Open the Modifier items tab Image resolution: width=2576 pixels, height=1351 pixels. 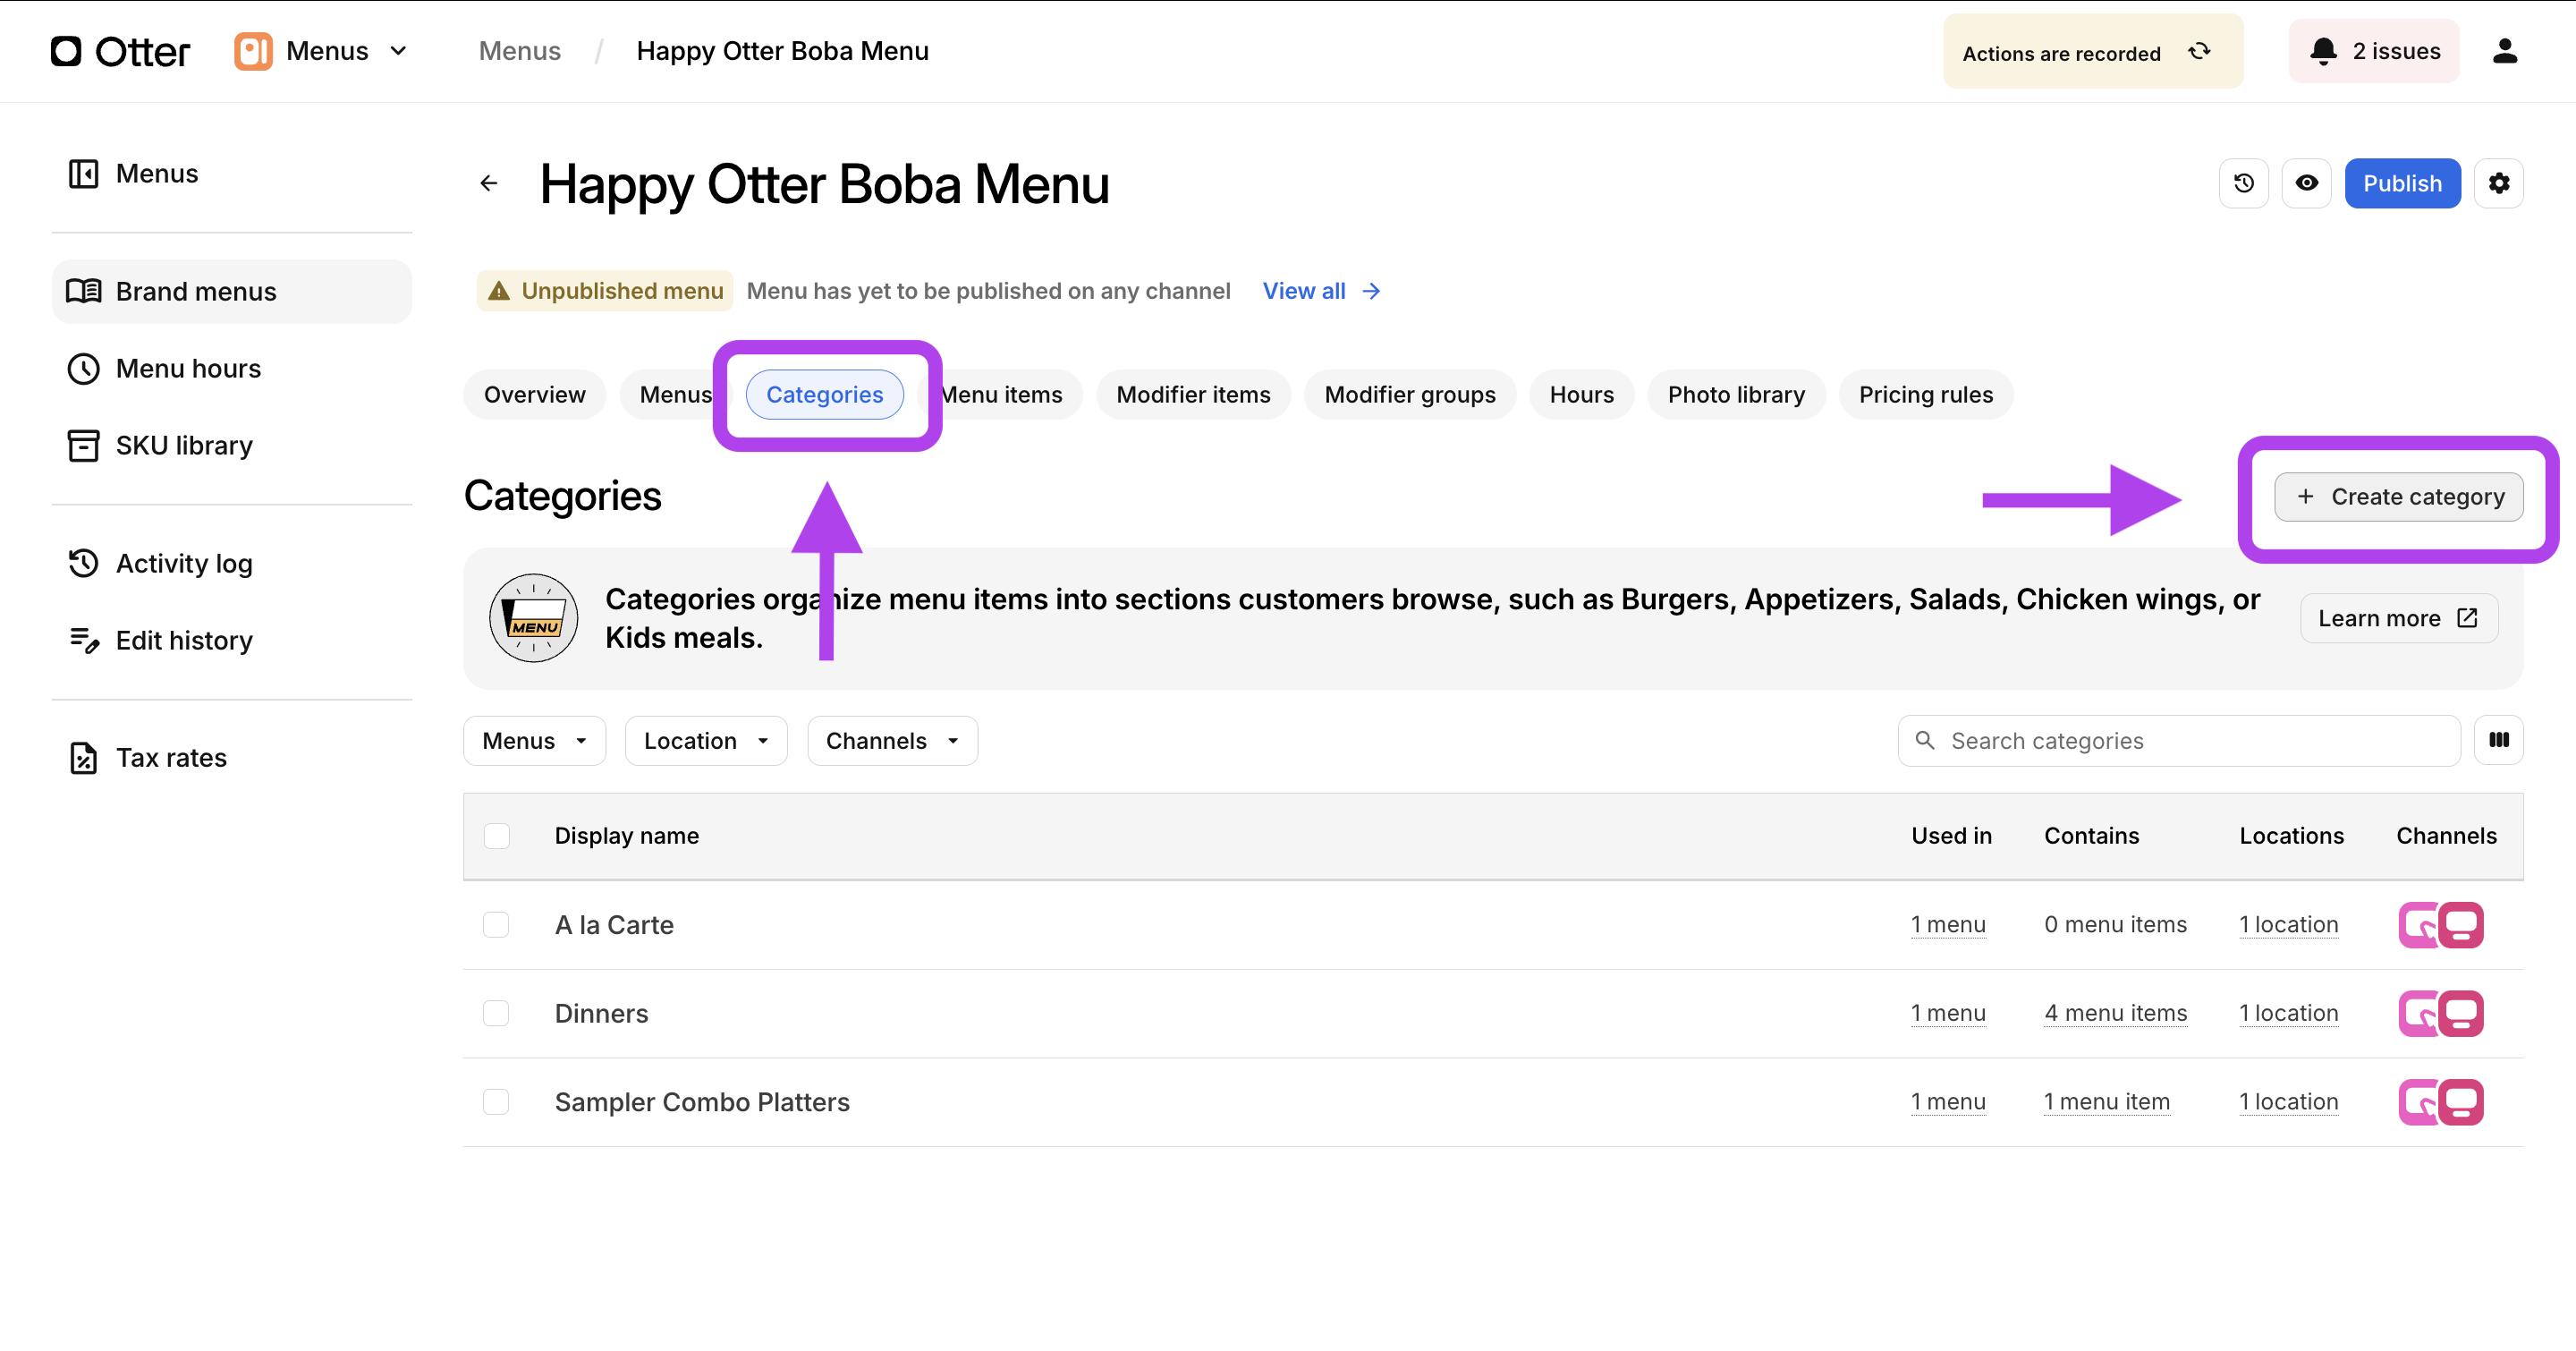click(1194, 395)
